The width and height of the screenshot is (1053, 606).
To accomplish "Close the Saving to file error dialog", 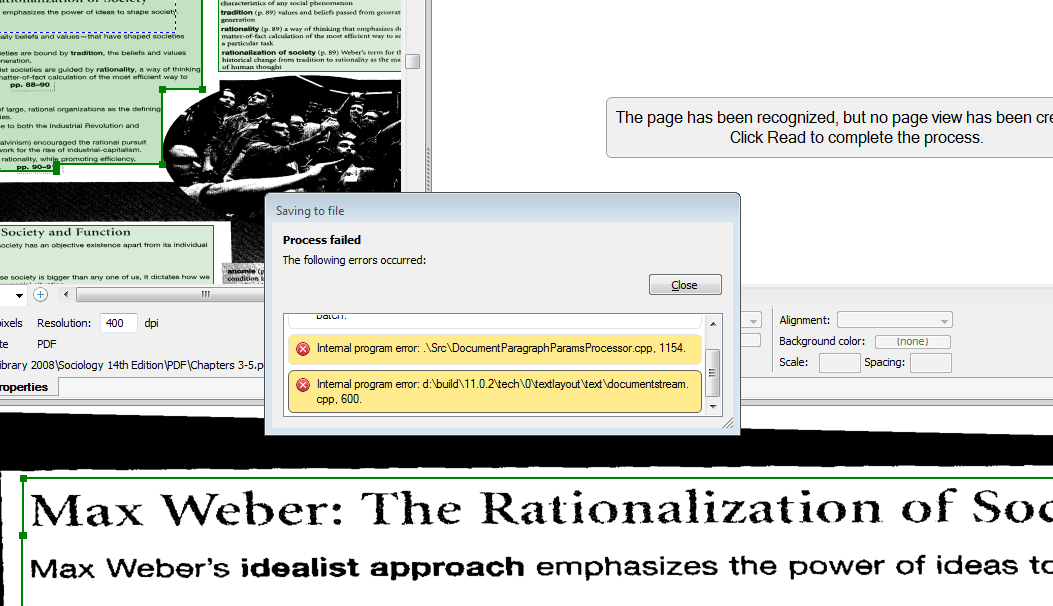I will click(685, 285).
